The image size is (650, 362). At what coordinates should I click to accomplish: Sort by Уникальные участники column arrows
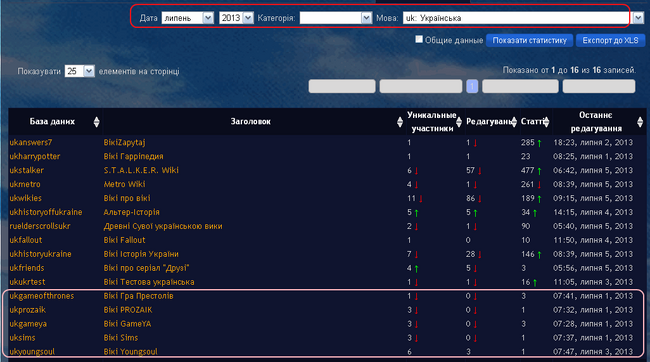point(458,122)
